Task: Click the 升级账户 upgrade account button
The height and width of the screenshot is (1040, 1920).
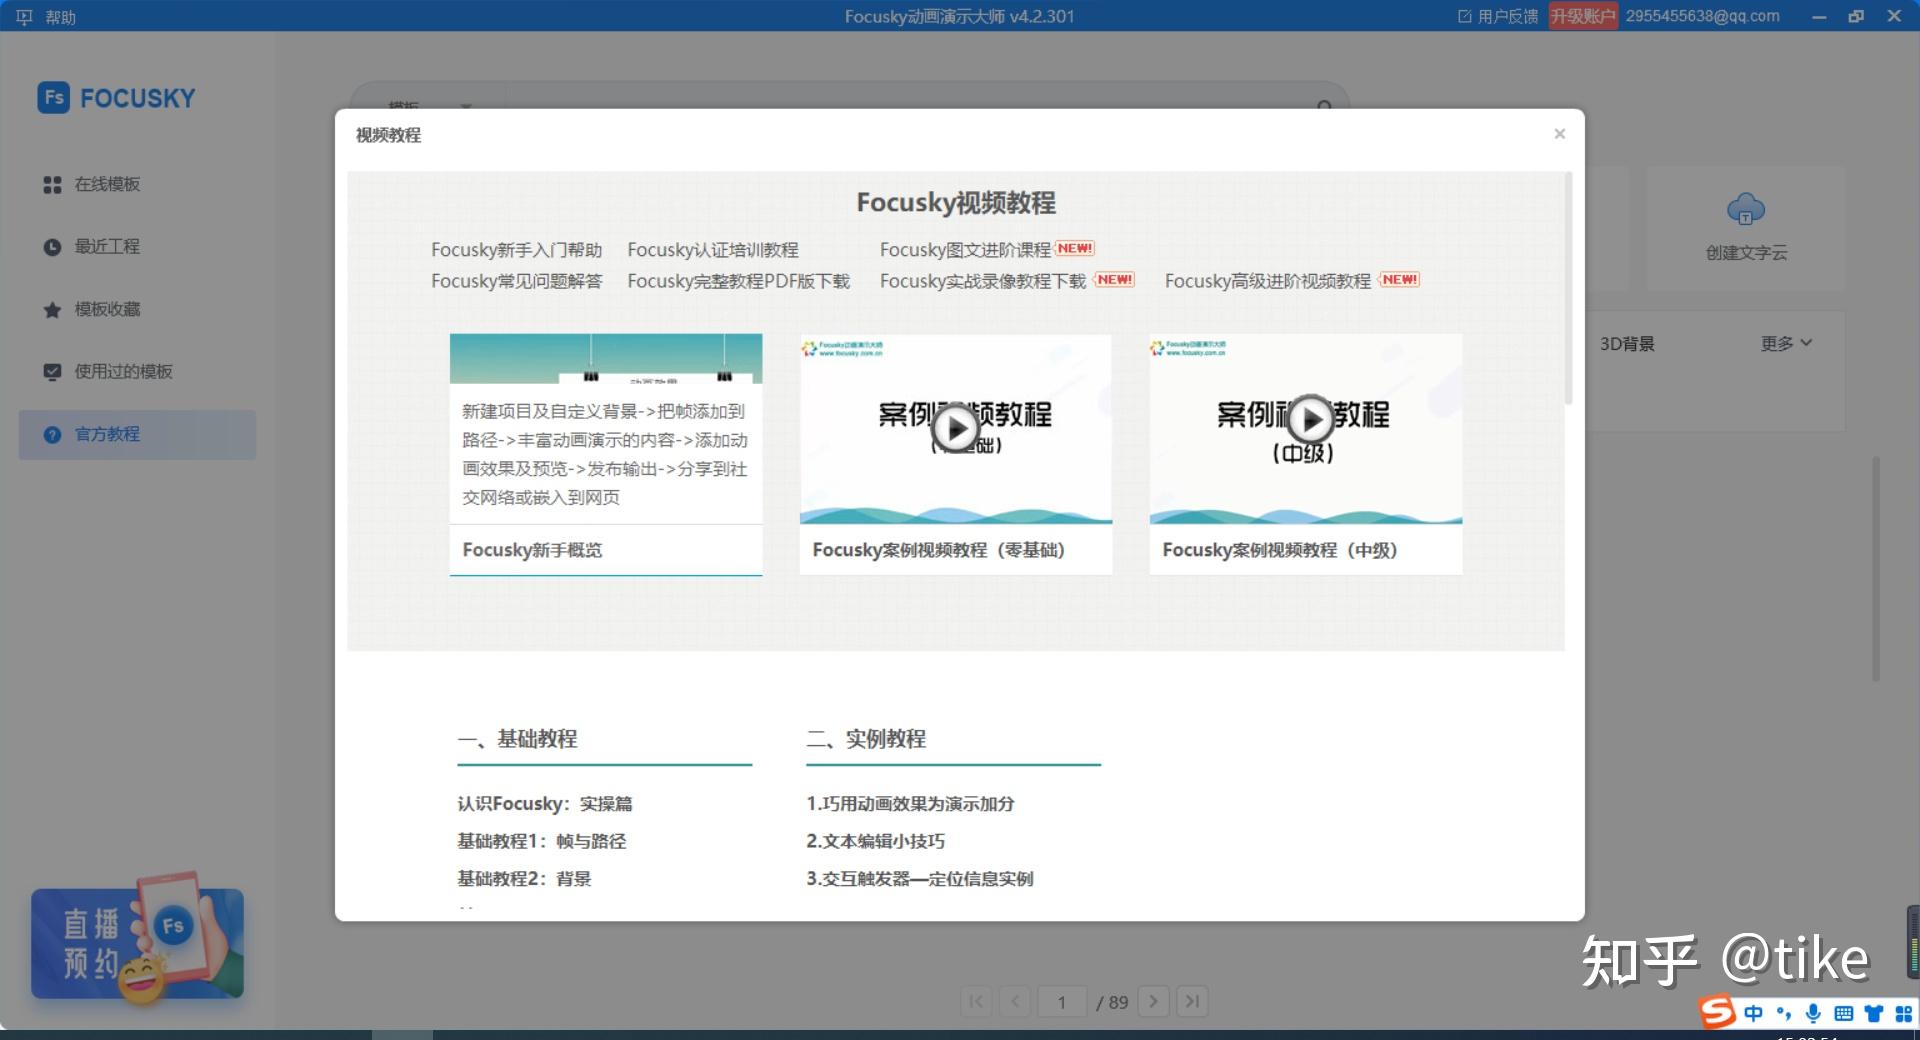Action: [1584, 16]
